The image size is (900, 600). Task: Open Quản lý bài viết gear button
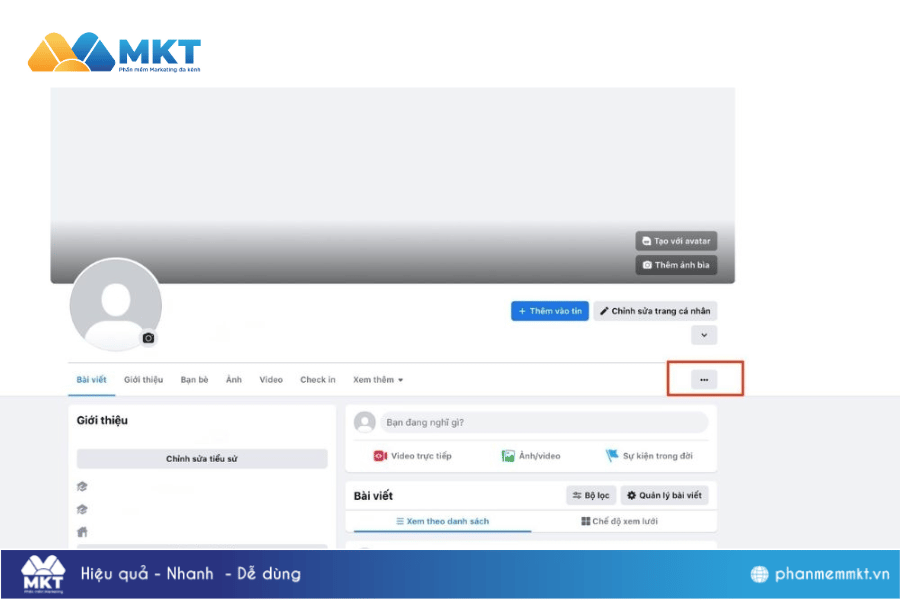pyautogui.click(x=664, y=495)
